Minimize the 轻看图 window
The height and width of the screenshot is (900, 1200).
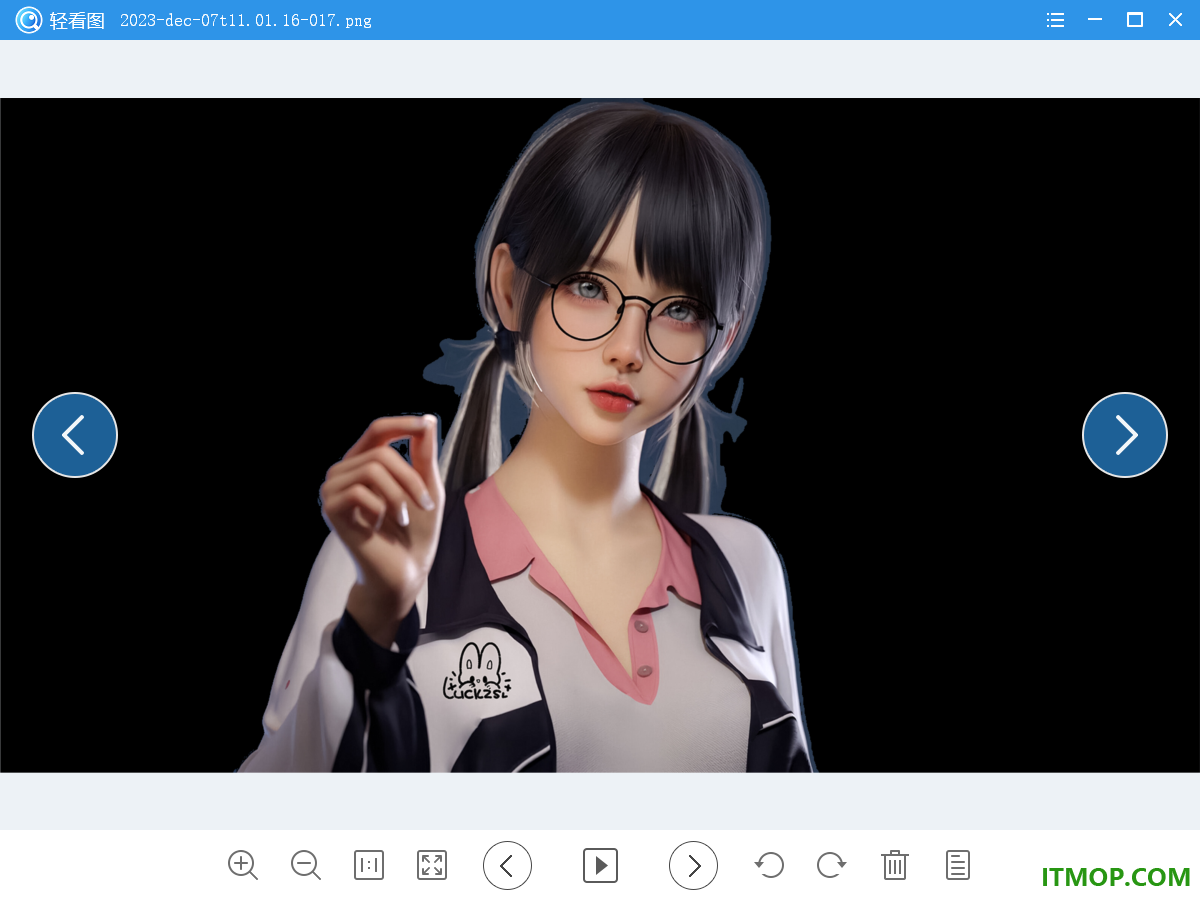tap(1095, 20)
